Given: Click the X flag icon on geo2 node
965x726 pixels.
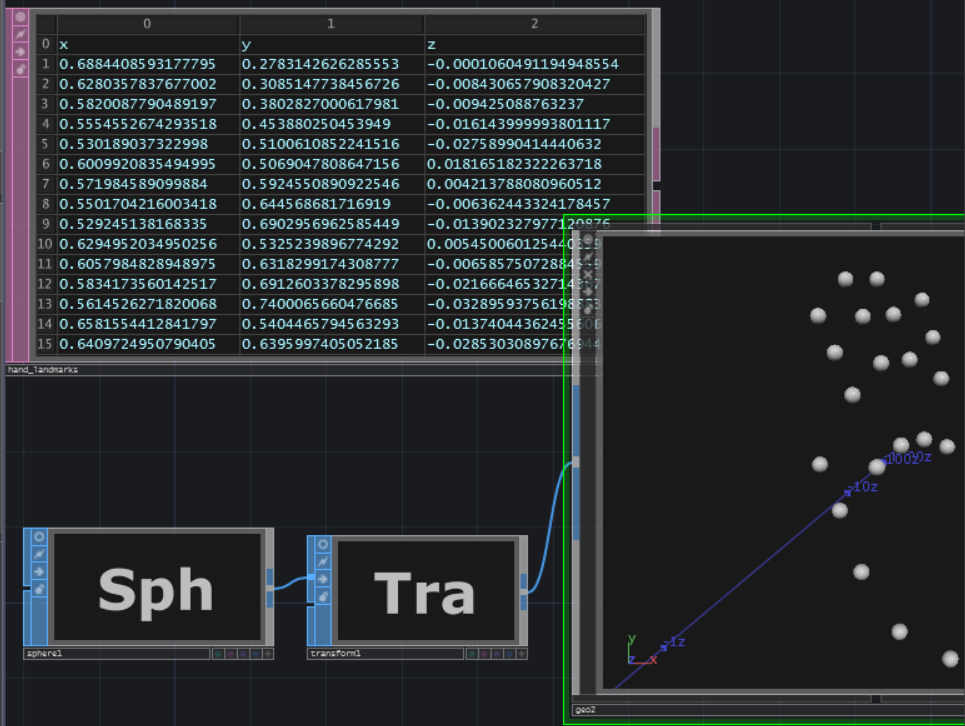Looking at the screenshot, I should (588, 274).
